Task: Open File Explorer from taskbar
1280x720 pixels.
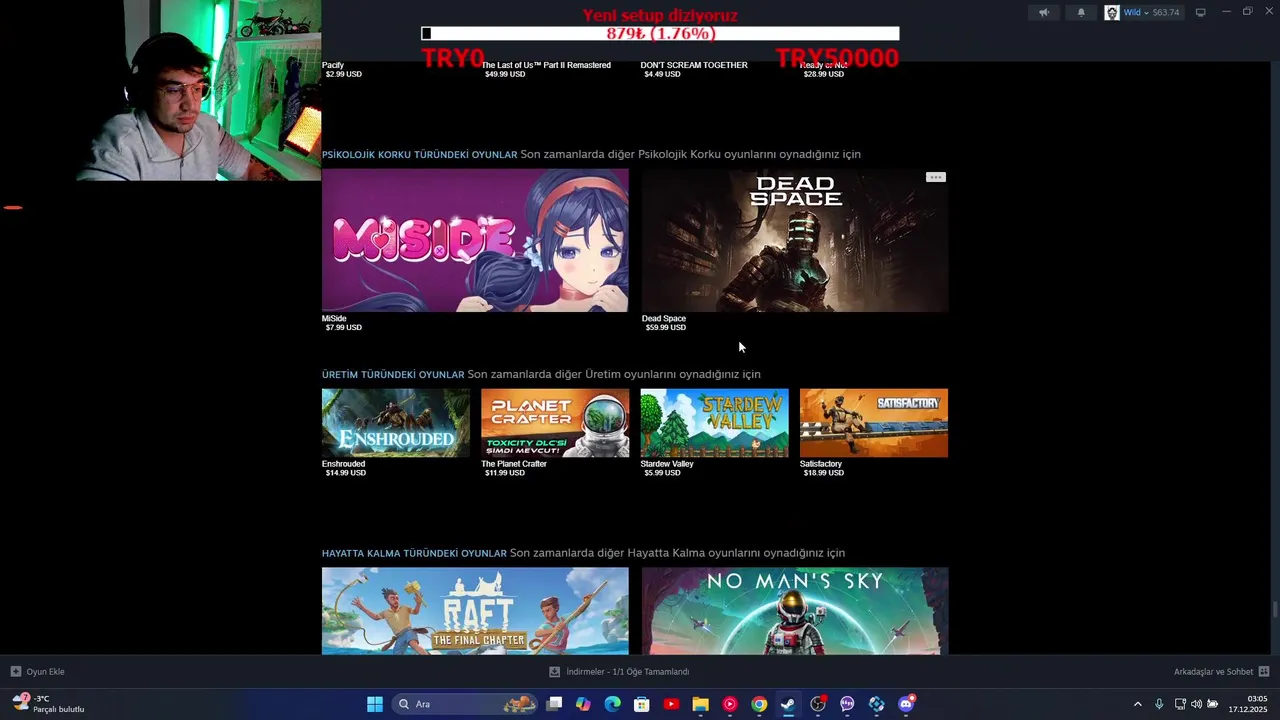Action: [701, 704]
